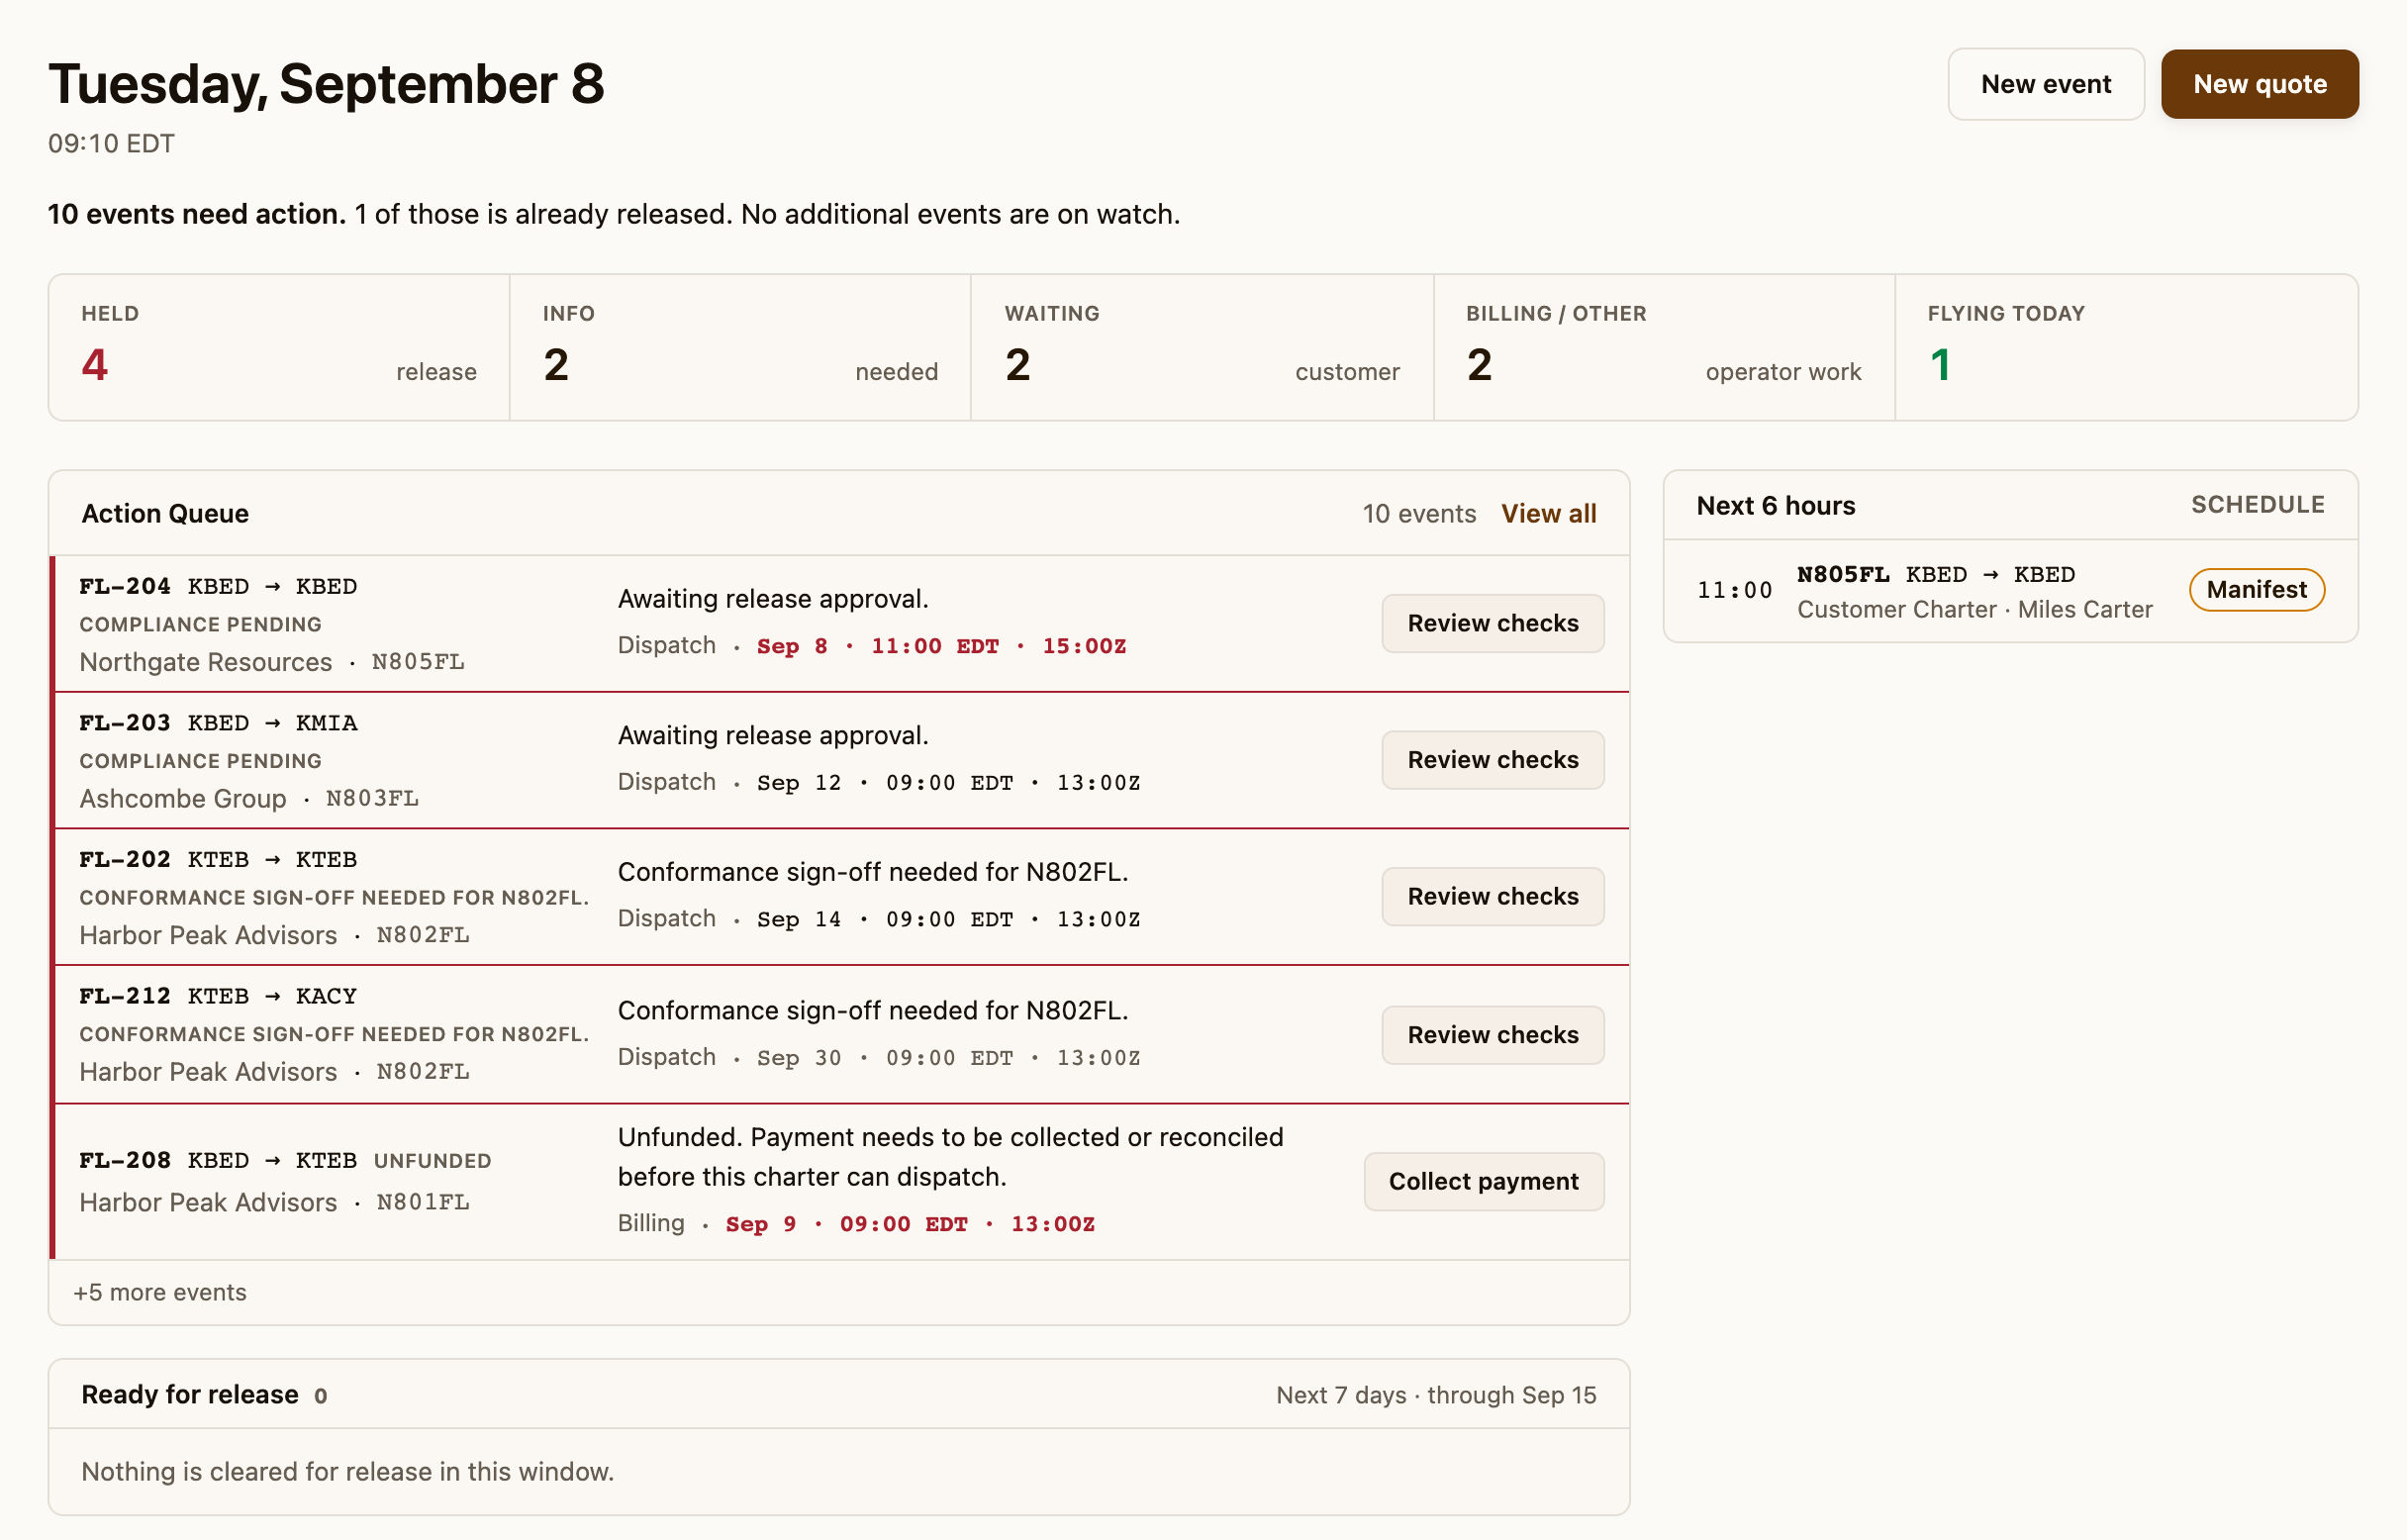2407x1540 pixels.
Task: Click customer Northgate Resources
Action: [x=205, y=662]
